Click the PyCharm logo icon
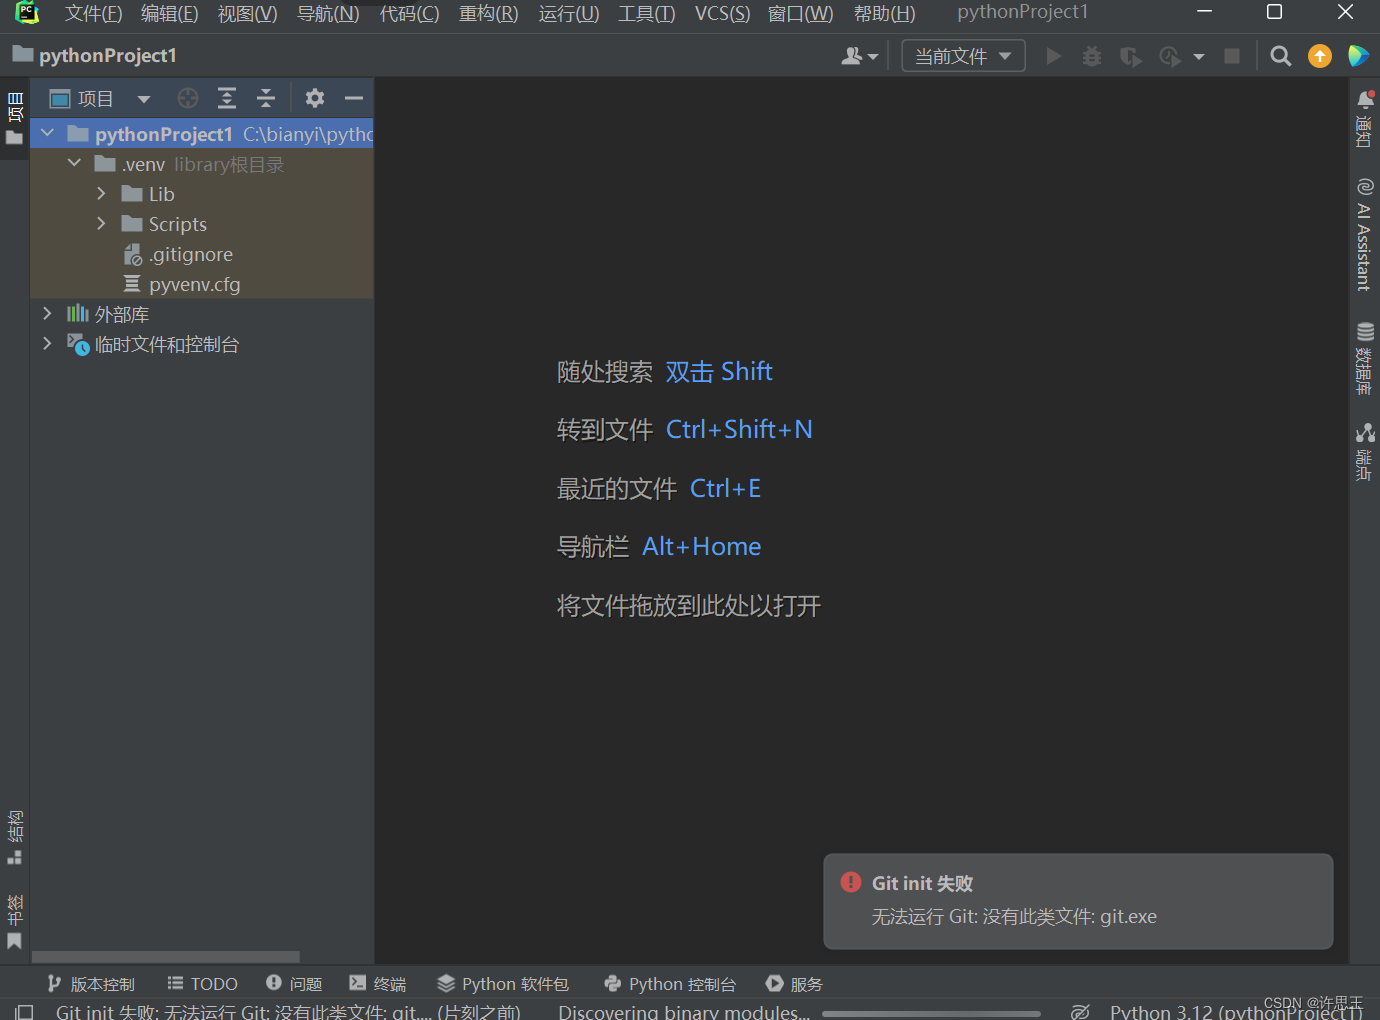Viewport: 1380px width, 1020px height. point(27,12)
